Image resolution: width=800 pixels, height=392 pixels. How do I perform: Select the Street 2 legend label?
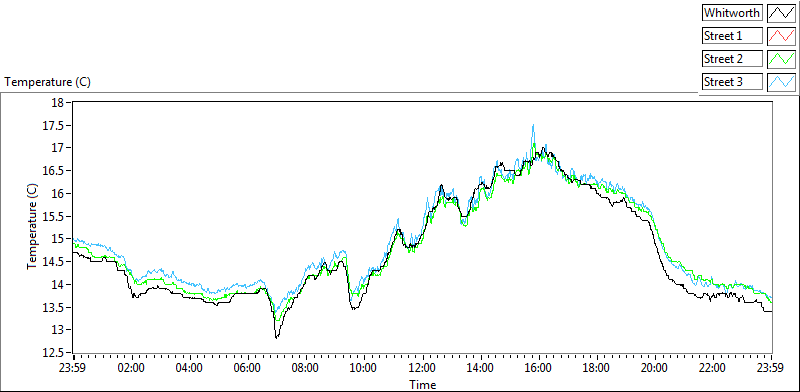(x=732, y=59)
